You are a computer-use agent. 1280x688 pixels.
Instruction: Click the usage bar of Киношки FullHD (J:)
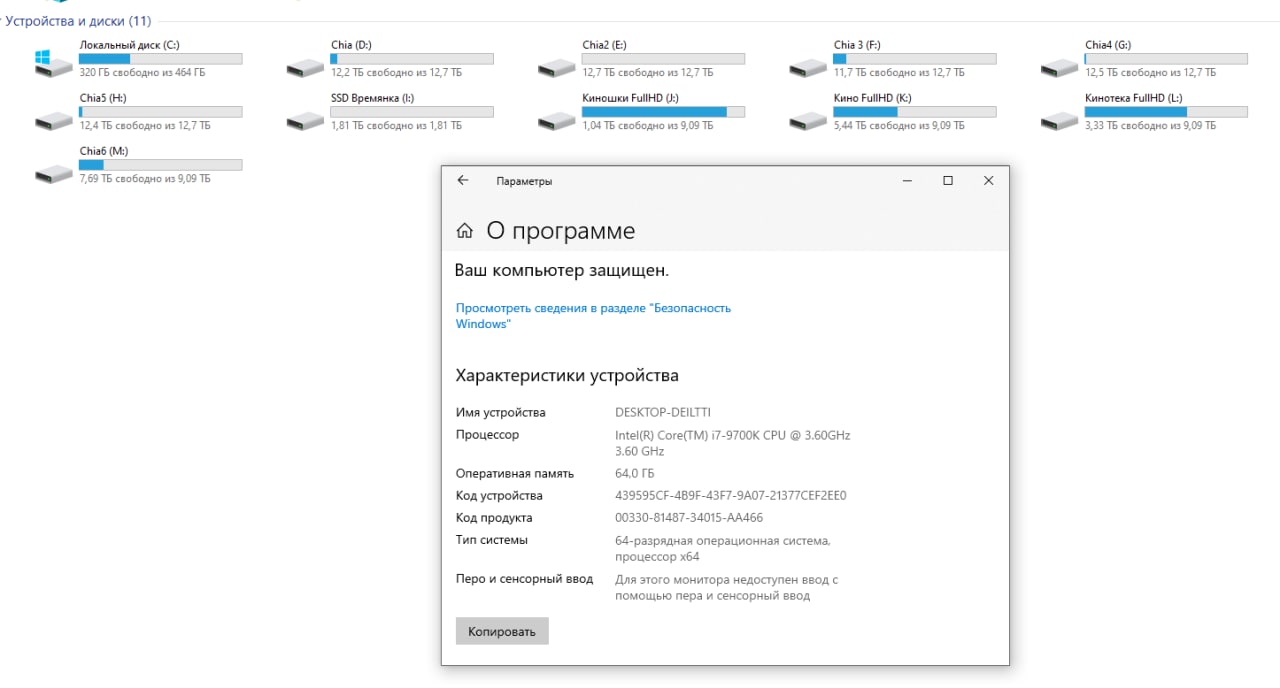pyautogui.click(x=663, y=112)
